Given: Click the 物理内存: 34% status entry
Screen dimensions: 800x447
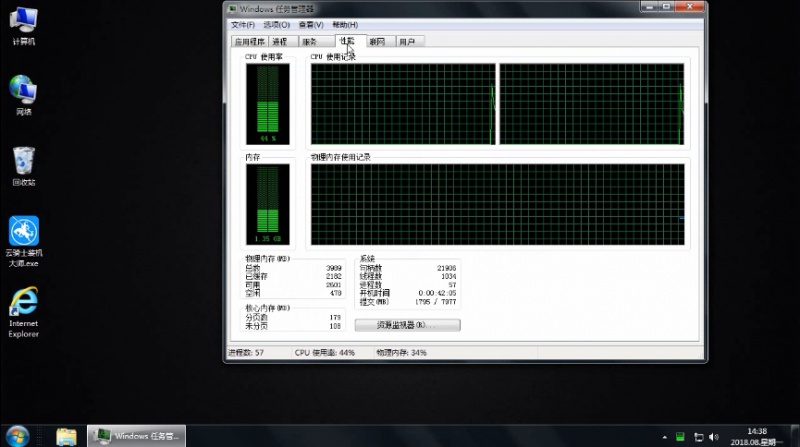Looking at the screenshot, I should coord(401,353).
